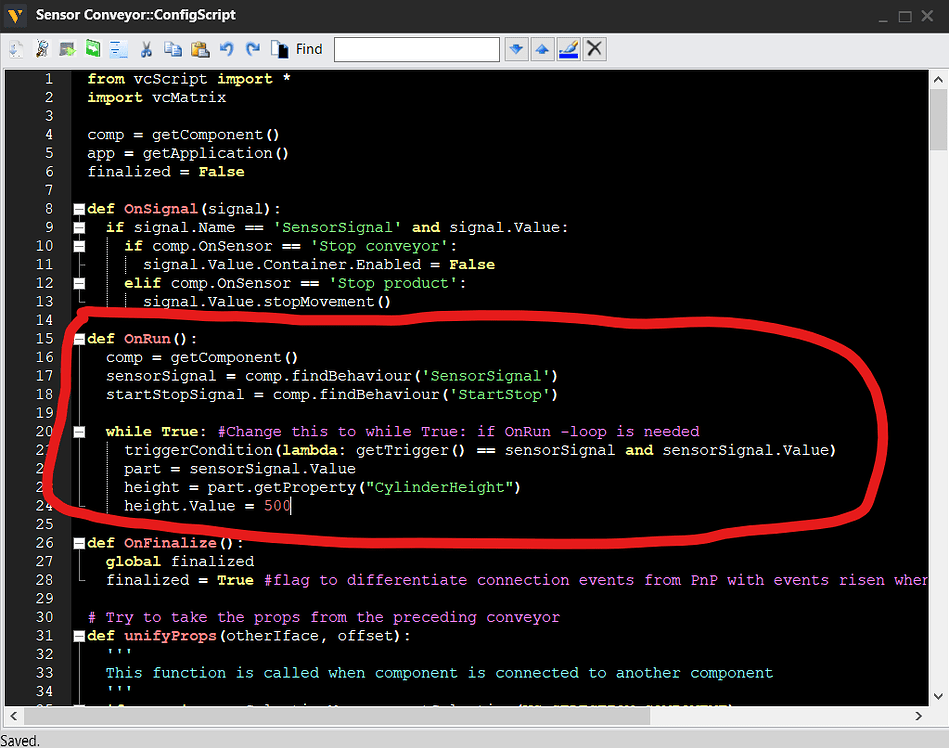This screenshot has height=748, width=949.
Task: Cut selection with the scissors icon
Action: point(146,49)
